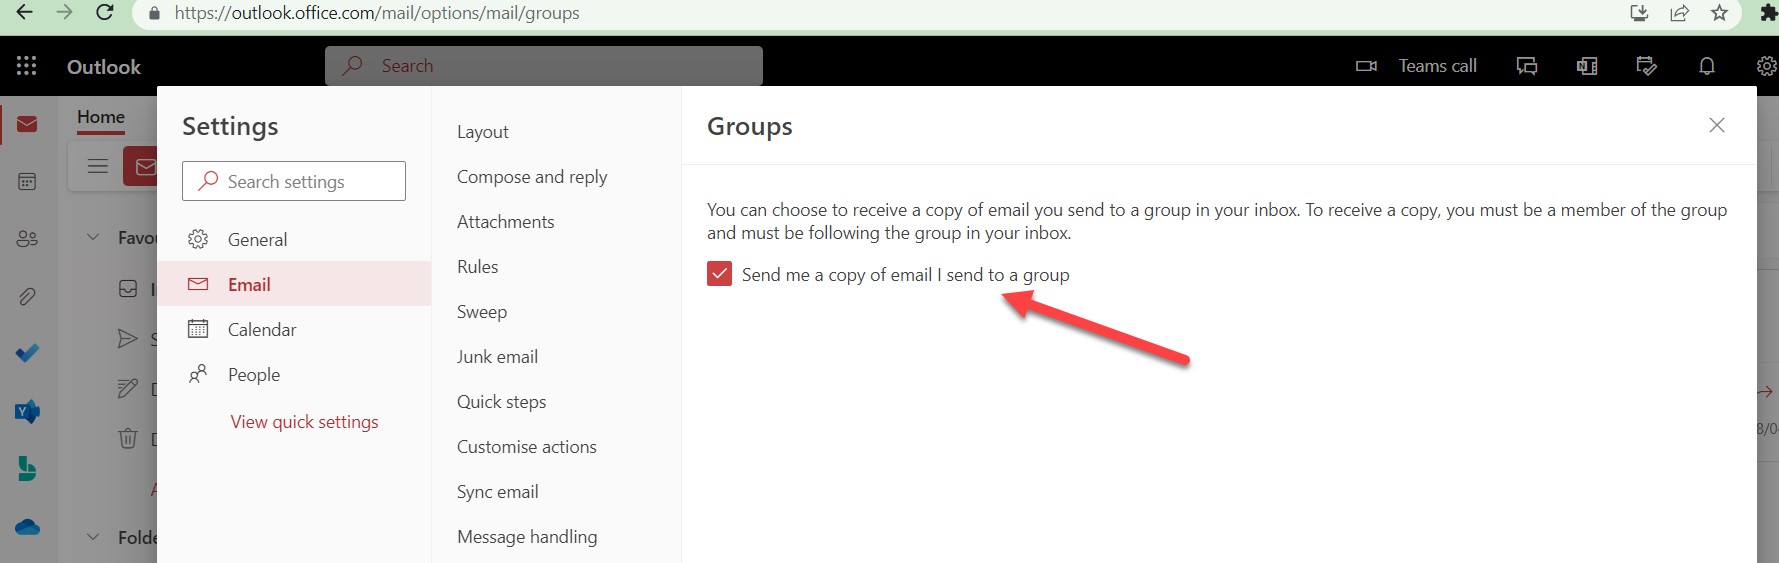Screen dimensions: 1779x563
Task: Start a Teams call
Action: [1416, 66]
